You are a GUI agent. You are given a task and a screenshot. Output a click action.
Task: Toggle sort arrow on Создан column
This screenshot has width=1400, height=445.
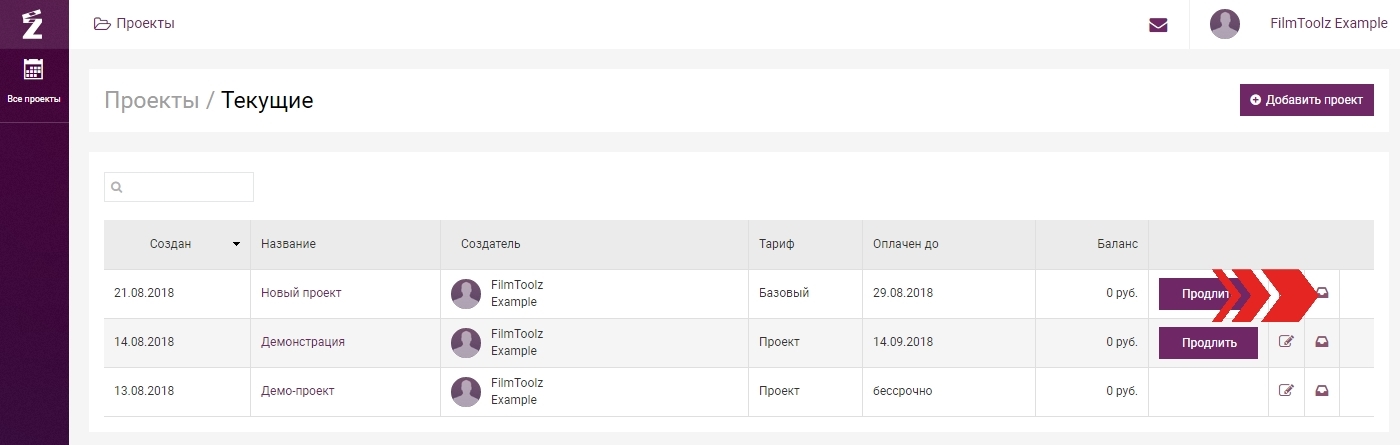[237, 244]
